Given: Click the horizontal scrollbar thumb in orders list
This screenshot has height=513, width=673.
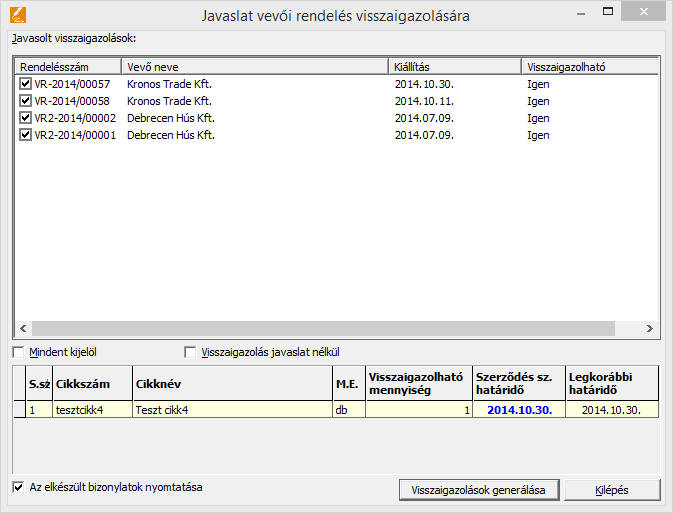Looking at the screenshot, I should coord(323,328).
